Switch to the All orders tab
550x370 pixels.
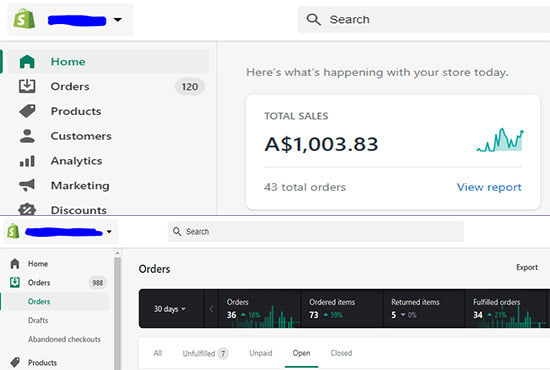tap(157, 353)
